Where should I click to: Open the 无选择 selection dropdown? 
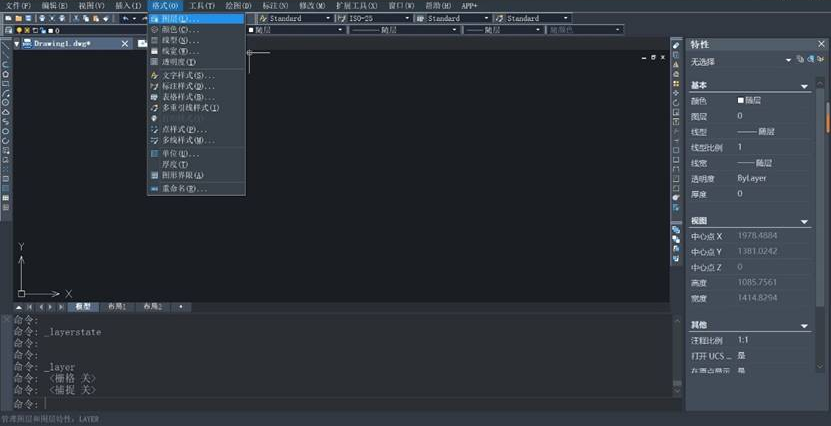(740, 62)
